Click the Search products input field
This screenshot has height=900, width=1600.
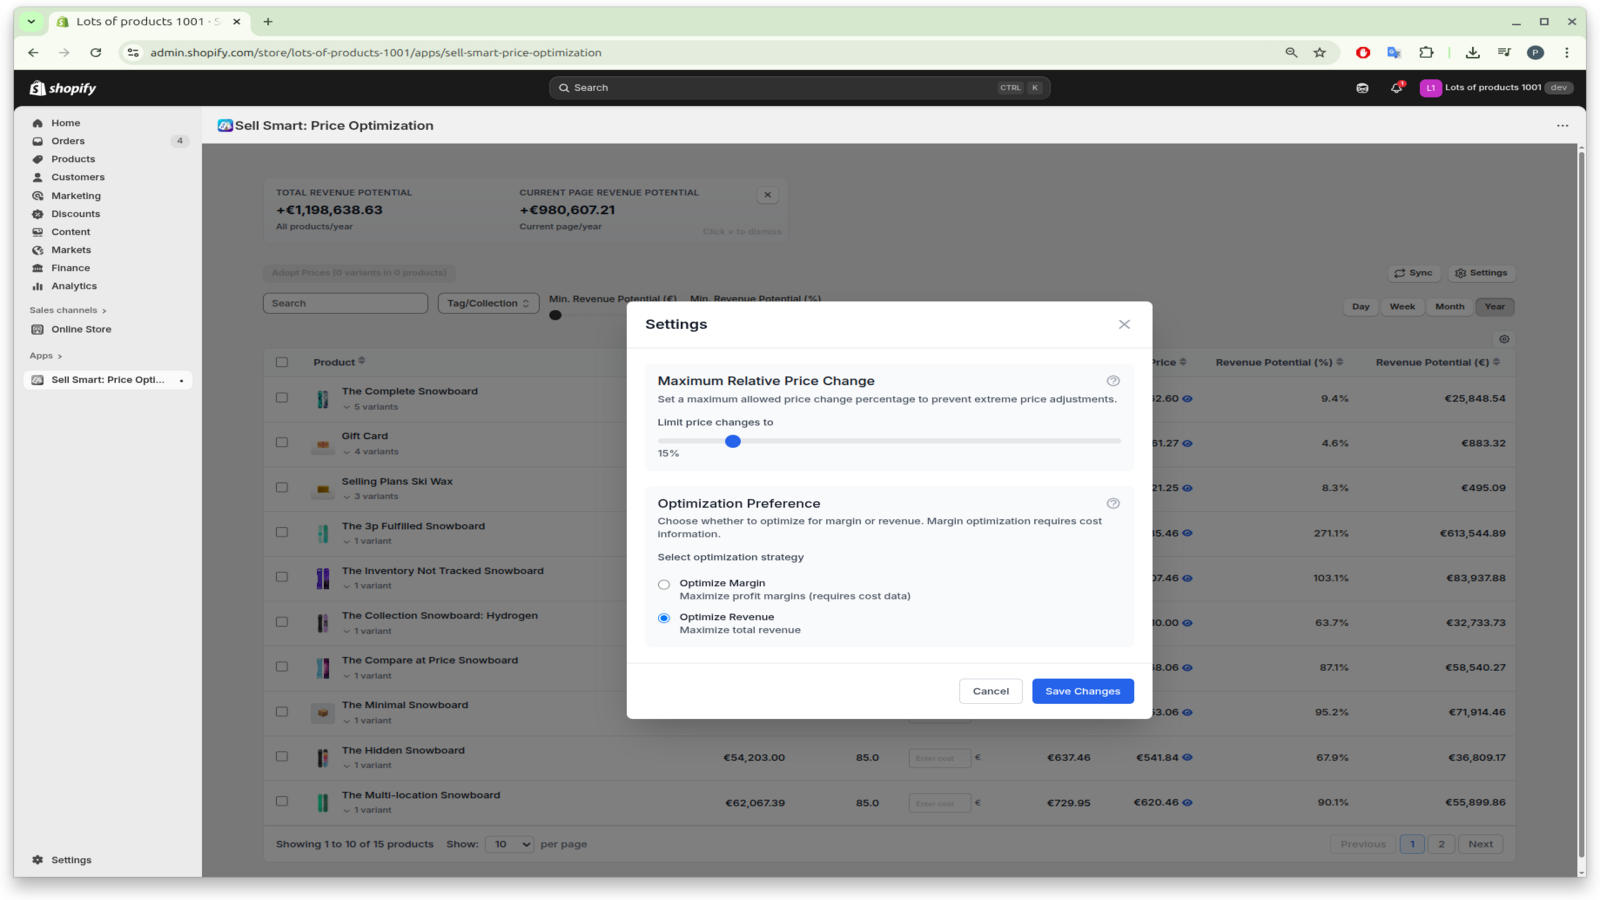click(345, 302)
